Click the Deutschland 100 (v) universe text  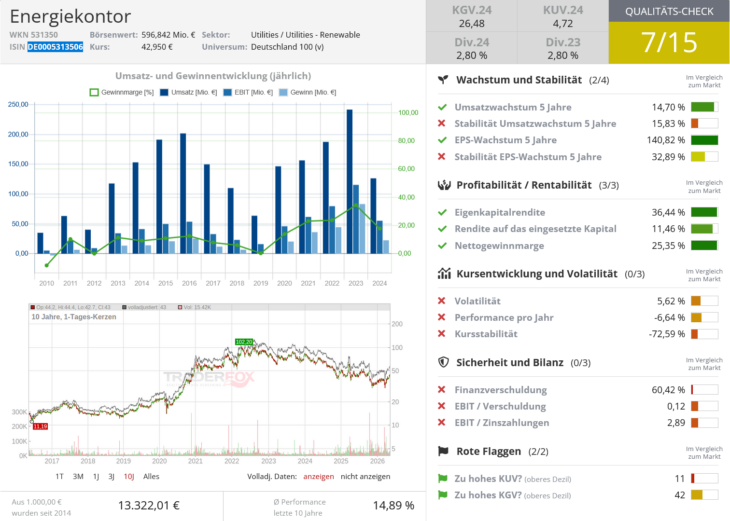click(x=287, y=47)
